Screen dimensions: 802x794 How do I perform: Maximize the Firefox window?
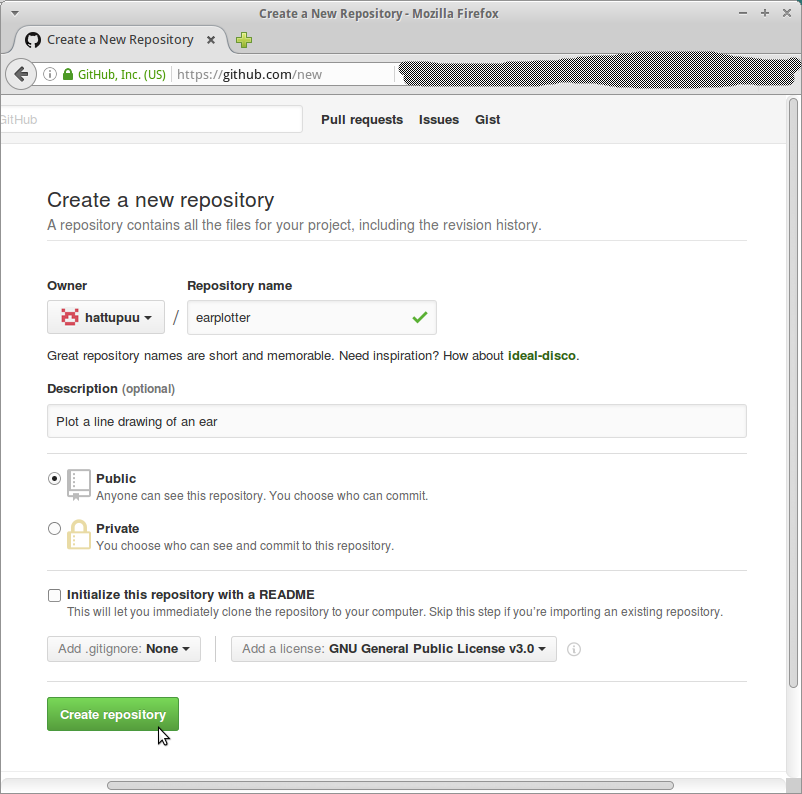pyautogui.click(x=765, y=13)
